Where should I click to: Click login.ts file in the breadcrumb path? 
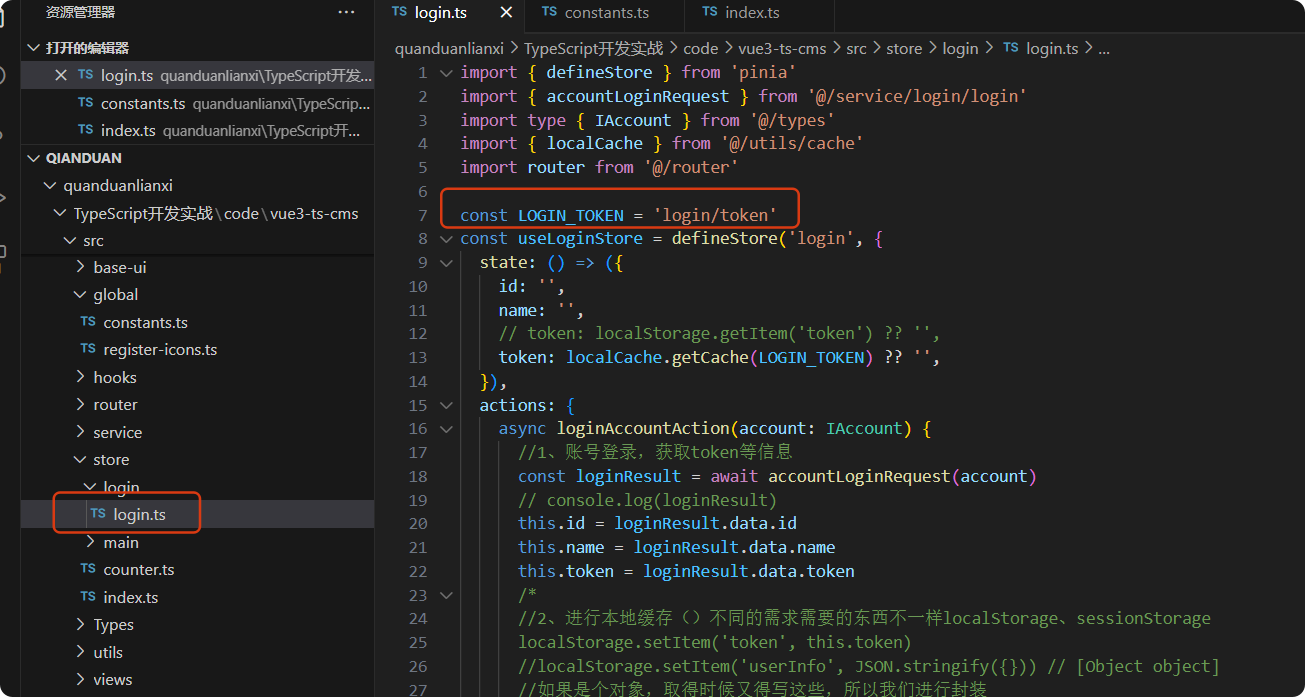coord(1052,48)
